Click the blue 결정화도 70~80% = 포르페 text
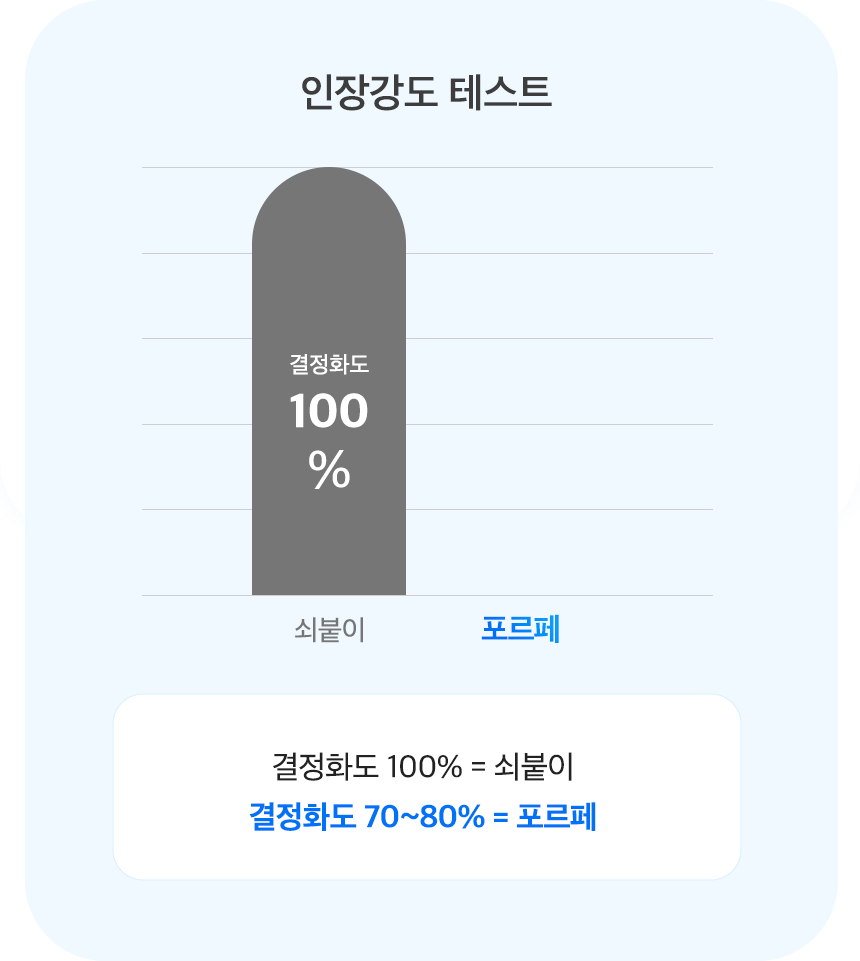This screenshot has width=860, height=961. [x=422, y=816]
